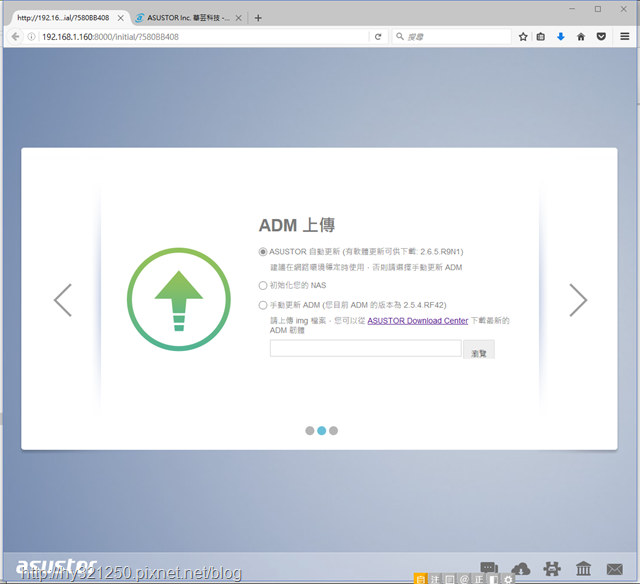Click the img file path input field
The image size is (640, 584).
click(365, 348)
